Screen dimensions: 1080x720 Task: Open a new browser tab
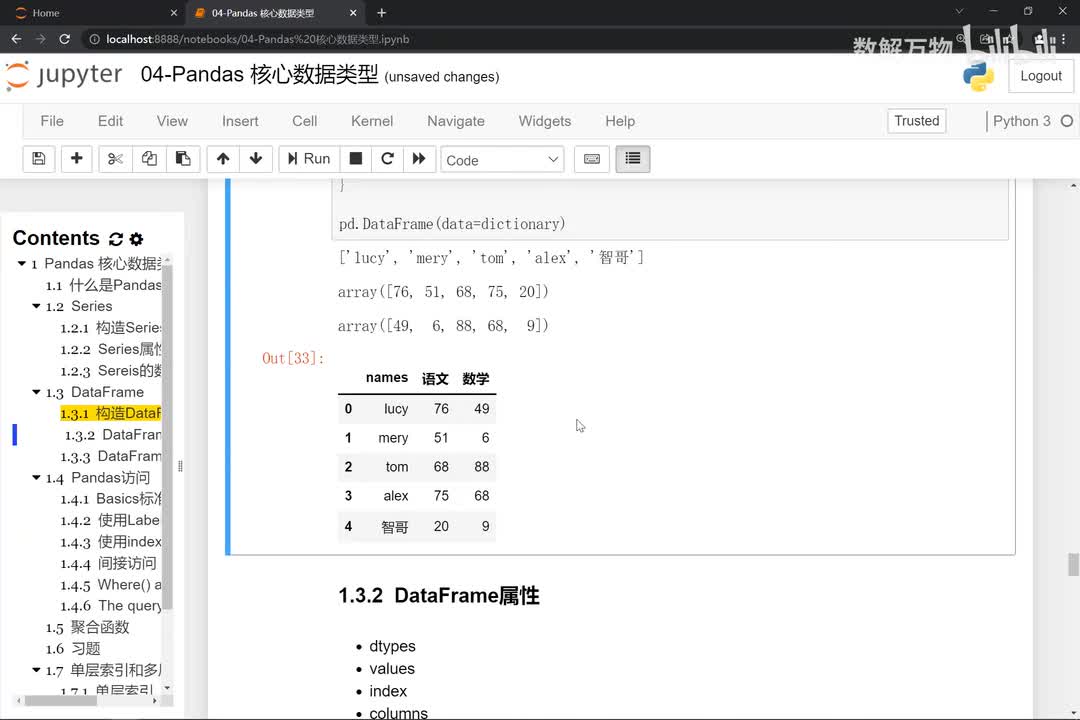382,13
